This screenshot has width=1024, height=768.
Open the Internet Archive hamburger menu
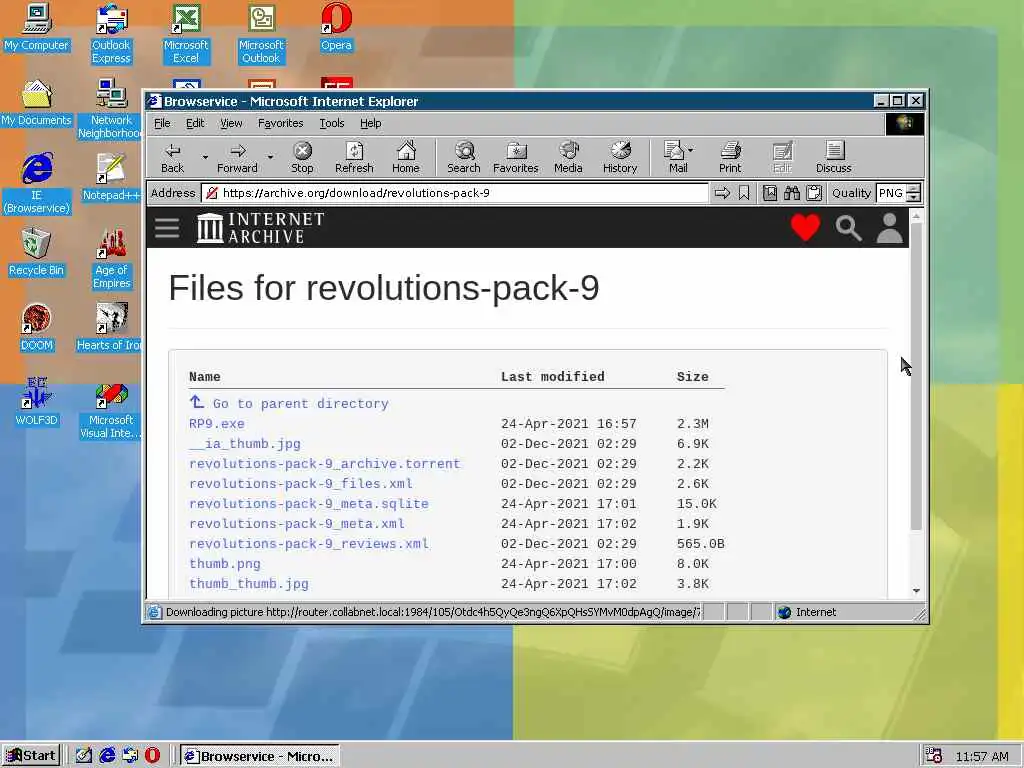click(x=167, y=227)
